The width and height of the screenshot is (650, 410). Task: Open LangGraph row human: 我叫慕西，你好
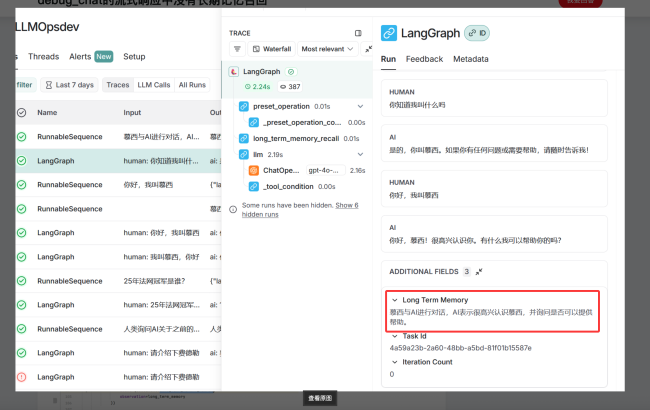[x=118, y=257]
